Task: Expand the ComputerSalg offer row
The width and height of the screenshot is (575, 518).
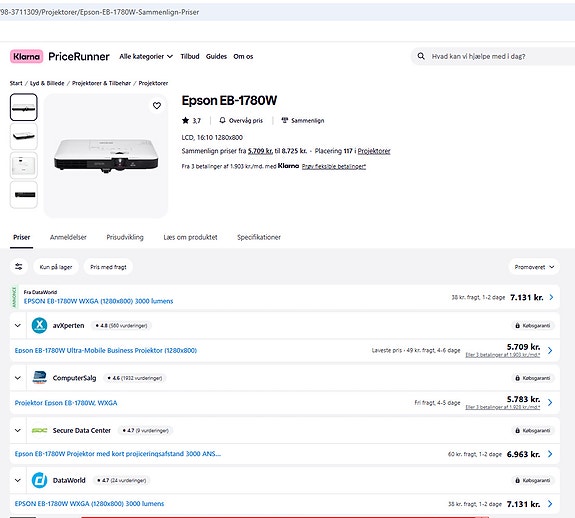Action: point(18,378)
